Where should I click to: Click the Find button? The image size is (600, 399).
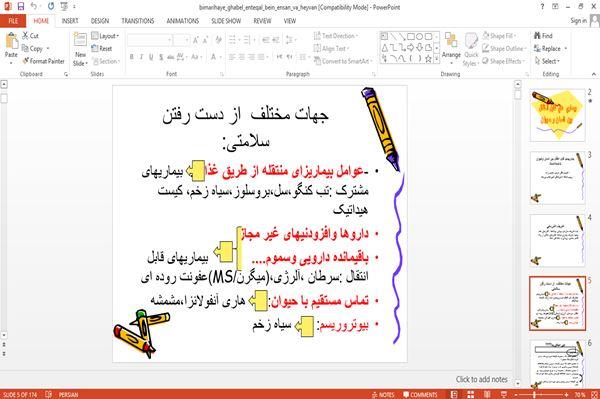[x=543, y=36]
